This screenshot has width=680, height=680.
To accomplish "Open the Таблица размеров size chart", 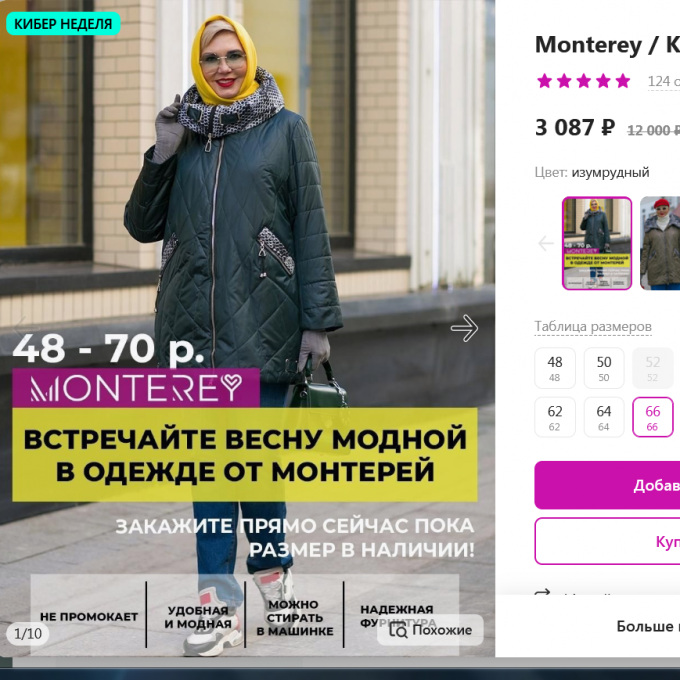I will click(x=593, y=327).
